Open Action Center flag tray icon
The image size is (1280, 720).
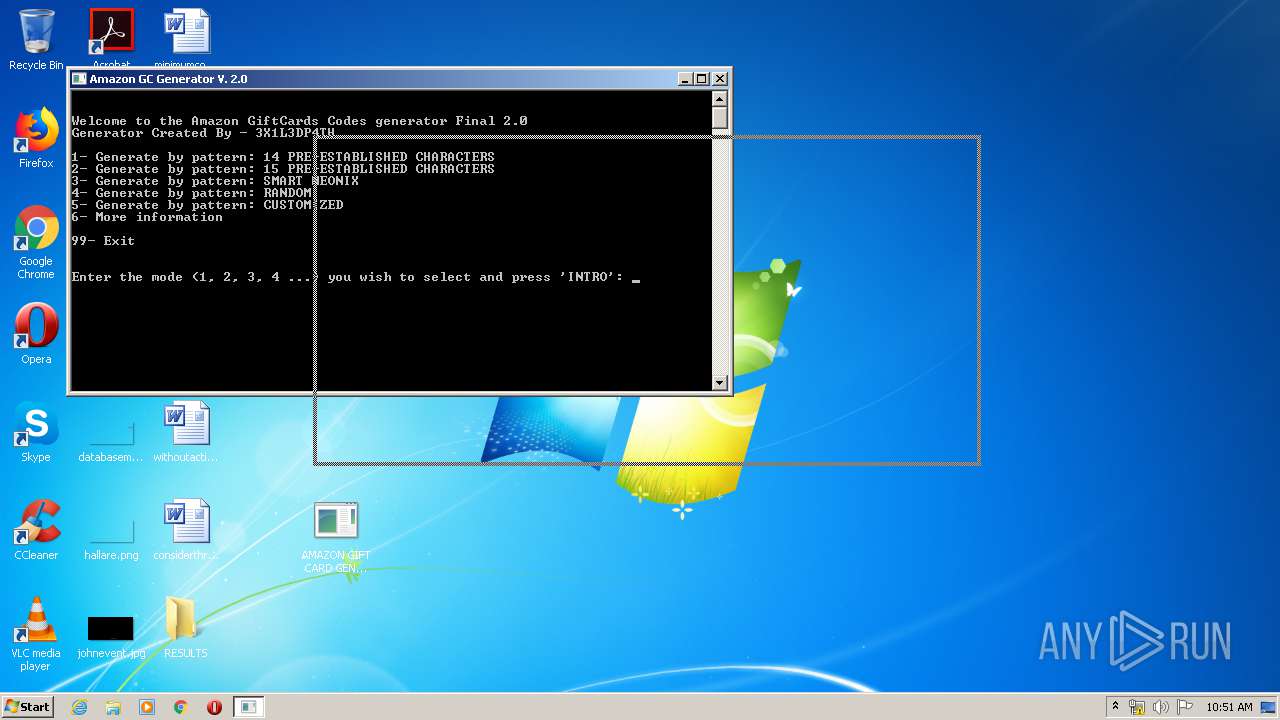(1184, 707)
